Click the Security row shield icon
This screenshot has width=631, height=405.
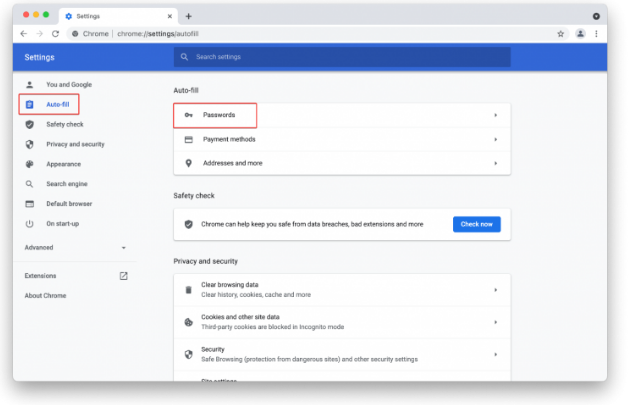tap(188, 354)
